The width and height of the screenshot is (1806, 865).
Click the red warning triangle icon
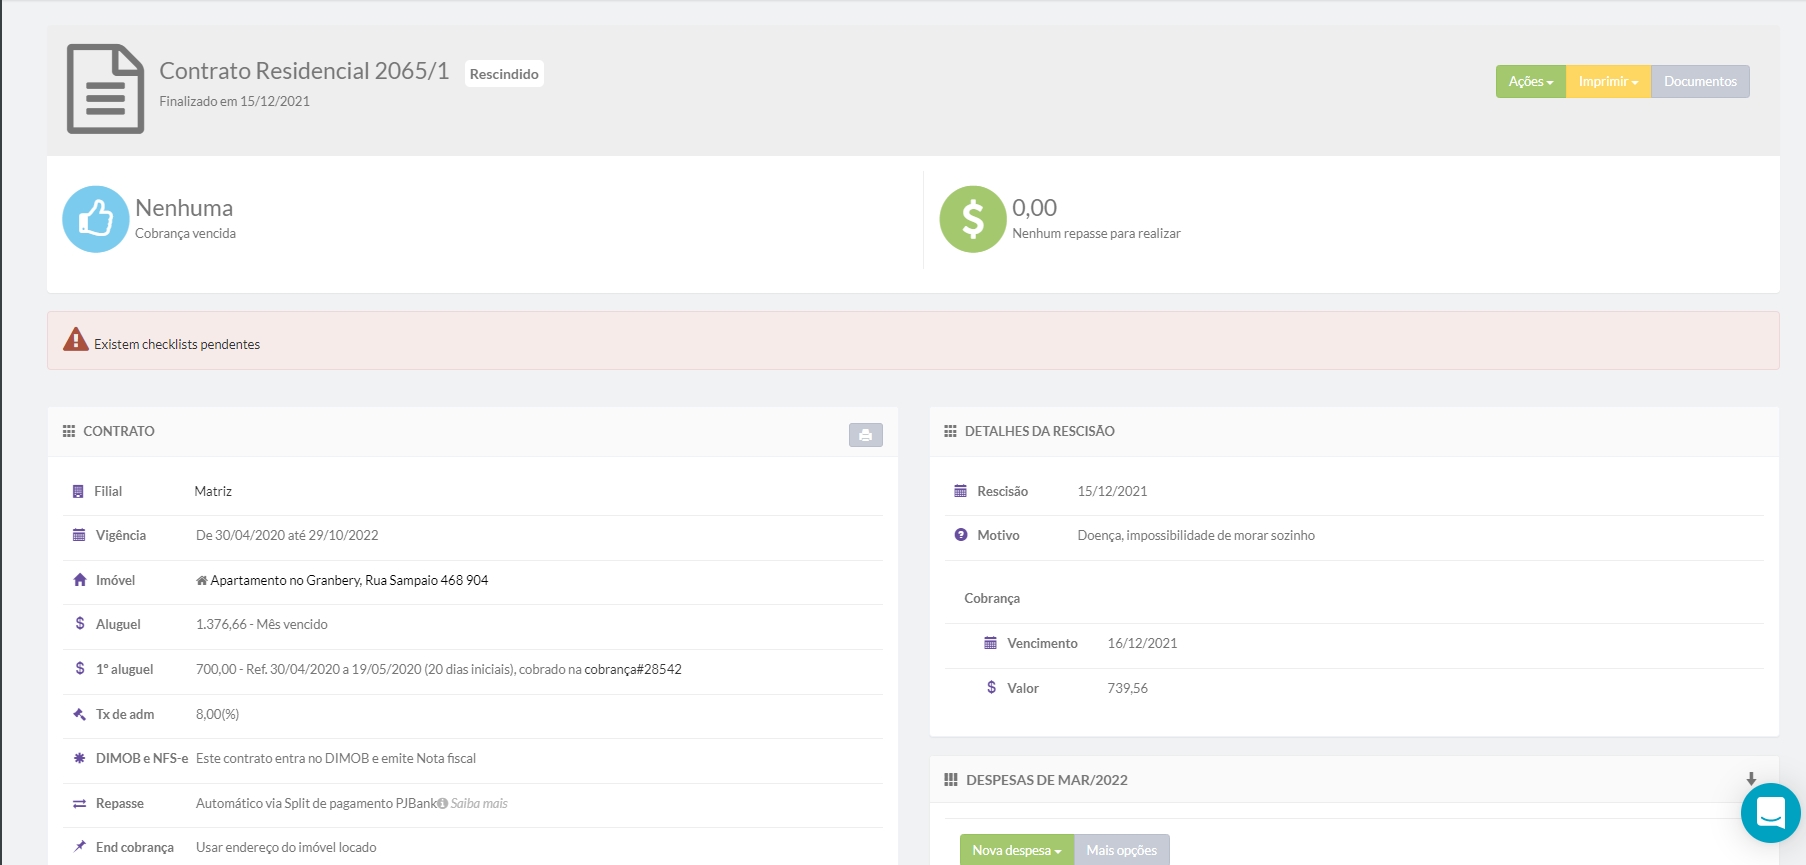point(76,340)
